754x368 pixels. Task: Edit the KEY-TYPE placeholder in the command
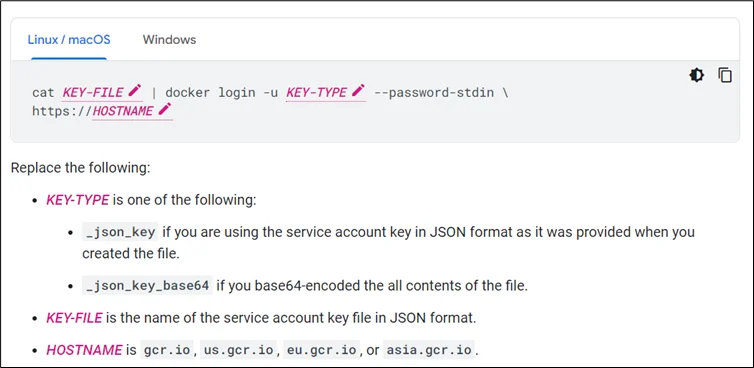[316, 92]
